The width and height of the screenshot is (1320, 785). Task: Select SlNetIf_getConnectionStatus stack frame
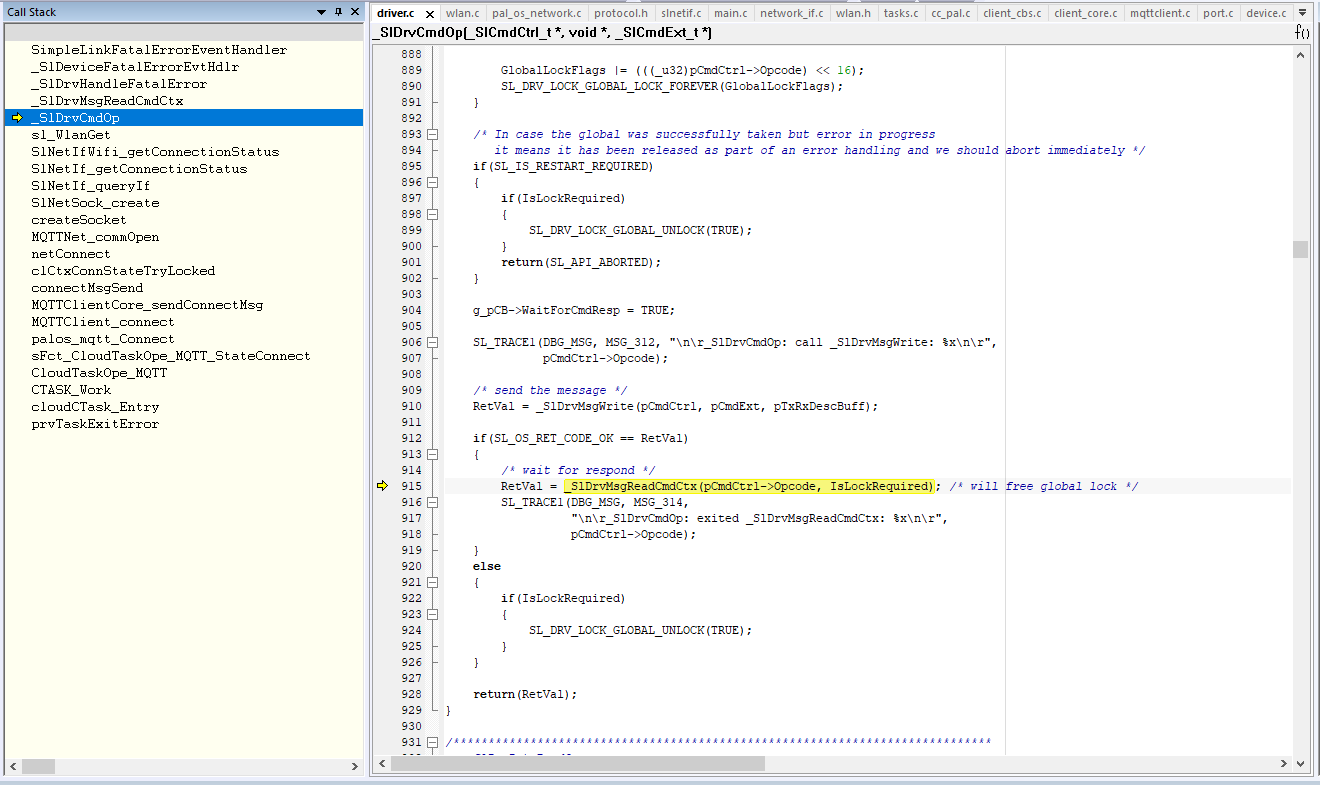139,169
